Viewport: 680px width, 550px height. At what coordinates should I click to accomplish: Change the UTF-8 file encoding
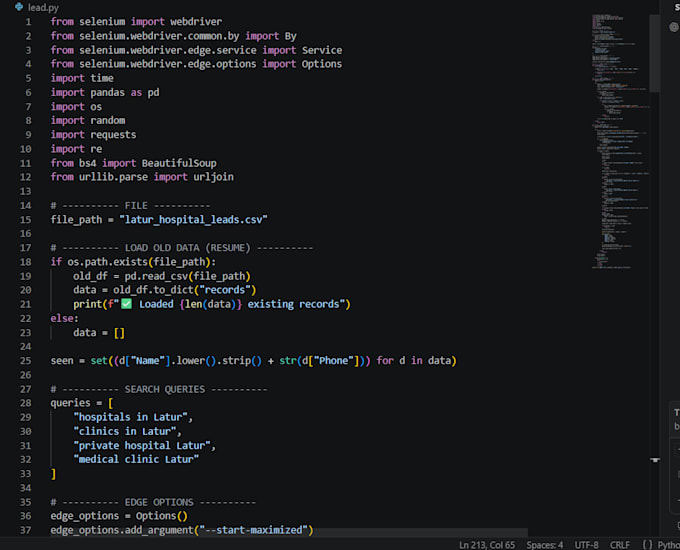coord(586,545)
